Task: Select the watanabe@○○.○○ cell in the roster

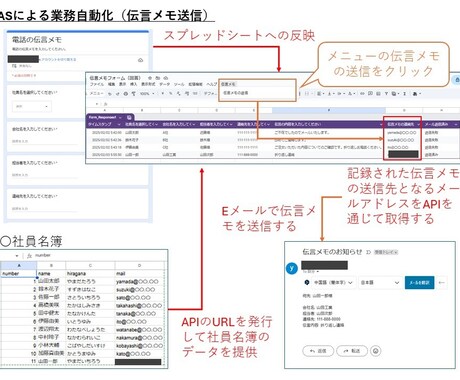Action: pyautogui.click(x=139, y=330)
